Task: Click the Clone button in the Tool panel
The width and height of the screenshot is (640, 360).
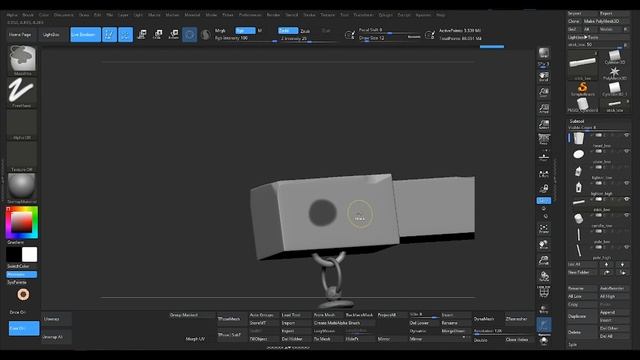Action: point(574,21)
